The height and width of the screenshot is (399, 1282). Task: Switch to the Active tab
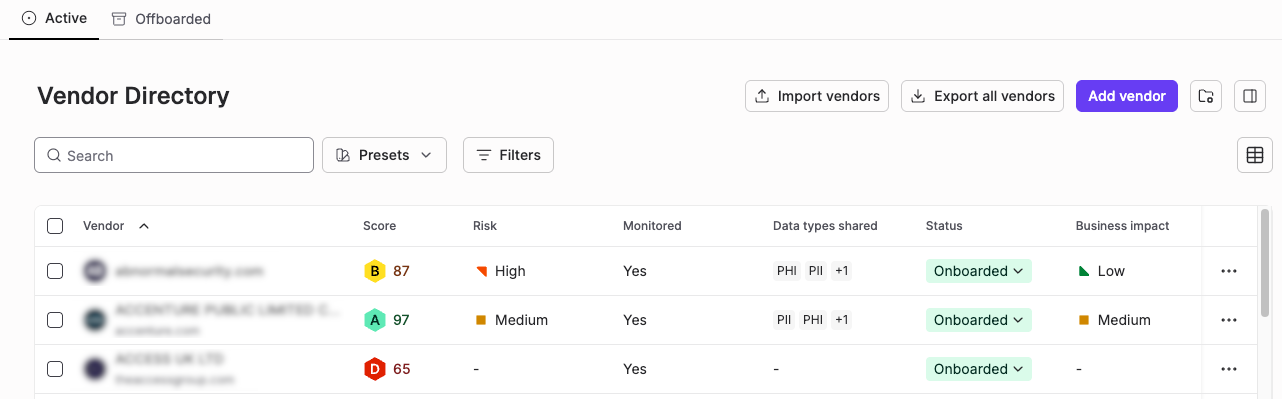click(54, 18)
